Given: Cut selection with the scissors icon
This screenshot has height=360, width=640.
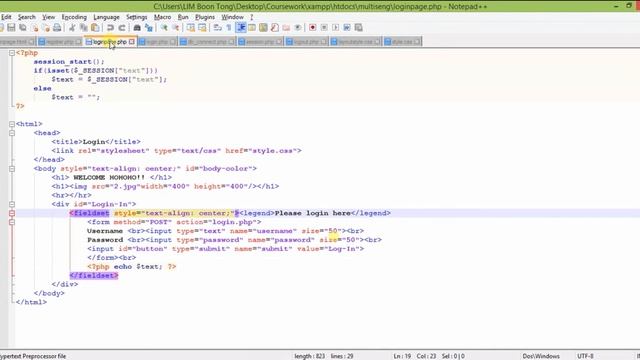Looking at the screenshot, I should coord(72,28).
